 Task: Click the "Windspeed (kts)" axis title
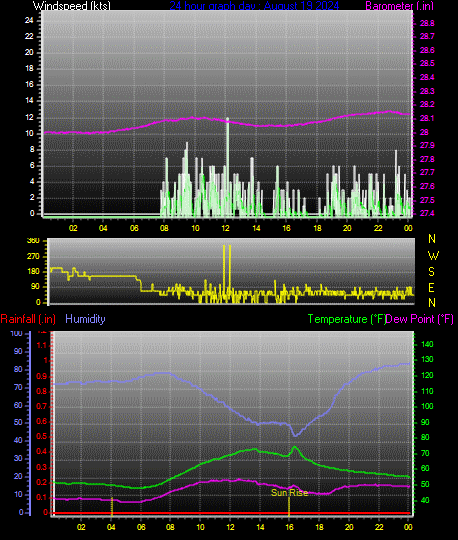pos(72,6)
